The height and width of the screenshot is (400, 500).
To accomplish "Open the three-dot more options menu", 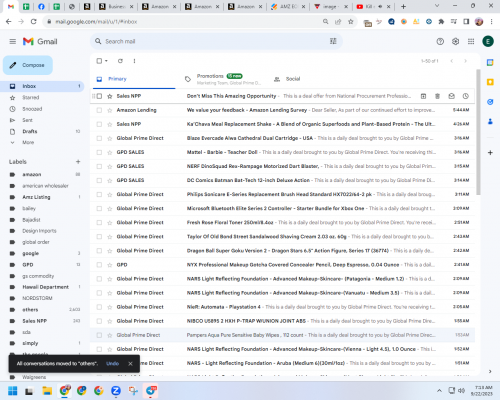I will pos(134,61).
